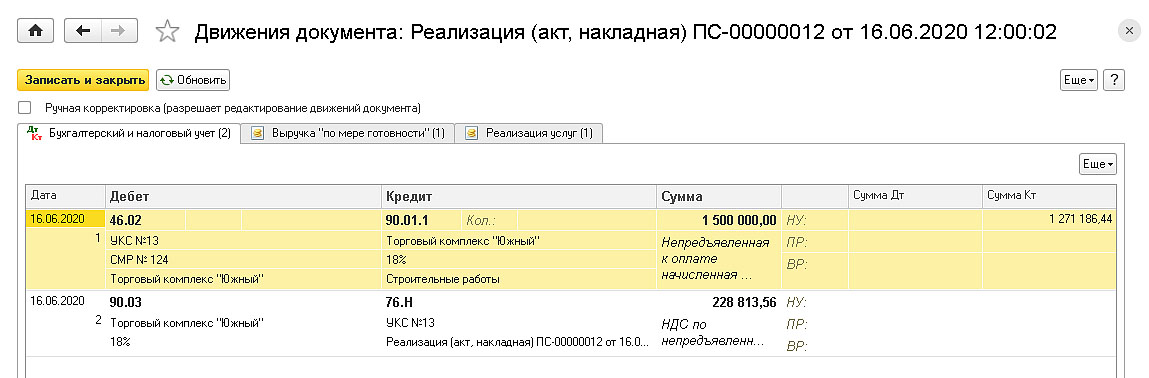Switch to Выручка "по мере готовности" tab
This screenshot has width=1149, height=378.
[348, 133]
